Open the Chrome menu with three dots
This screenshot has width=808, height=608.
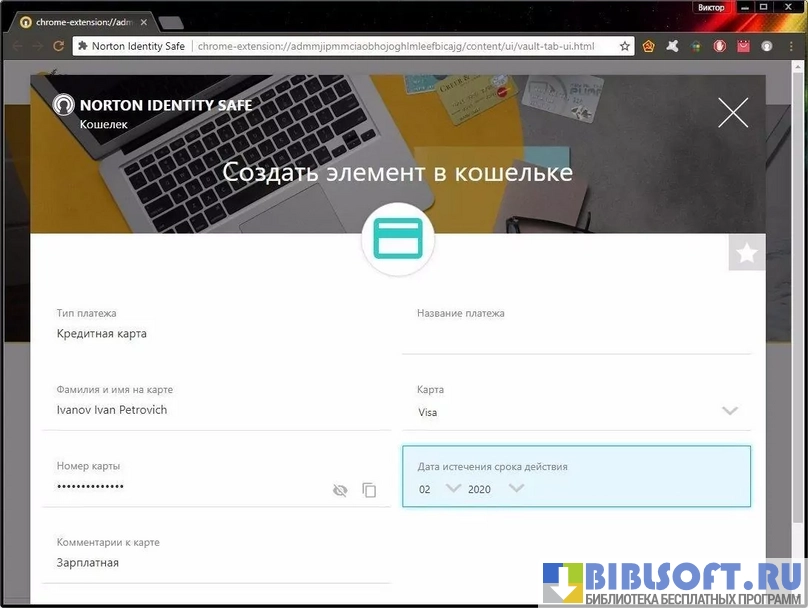(x=791, y=46)
